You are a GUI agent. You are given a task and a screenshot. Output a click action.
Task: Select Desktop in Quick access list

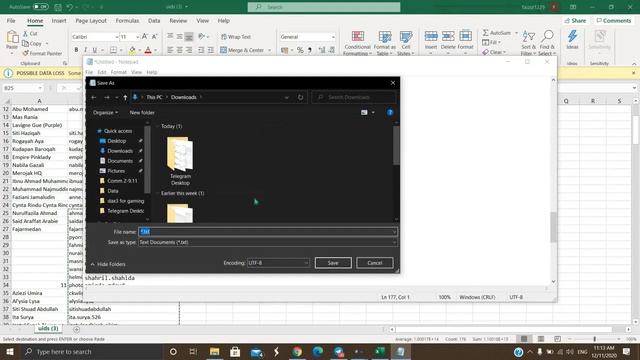click(x=116, y=141)
